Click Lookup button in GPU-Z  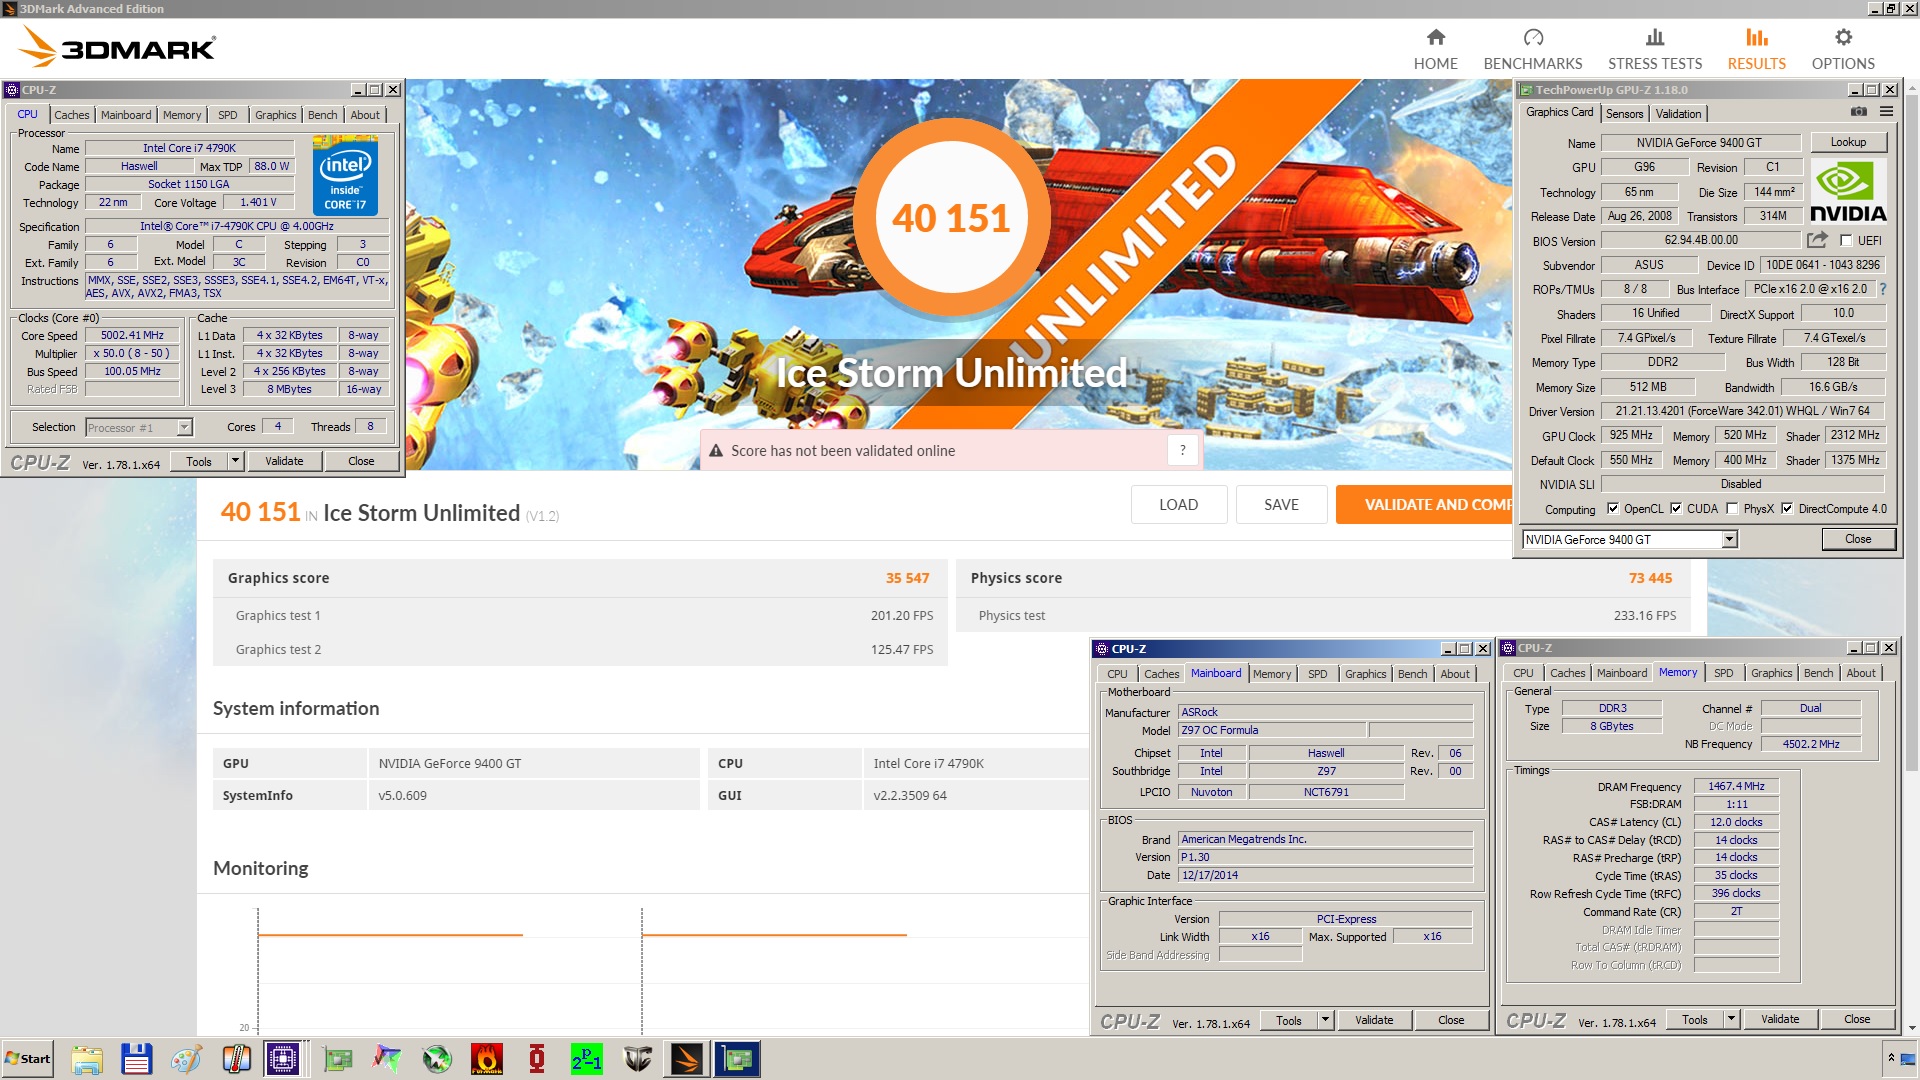(1848, 142)
